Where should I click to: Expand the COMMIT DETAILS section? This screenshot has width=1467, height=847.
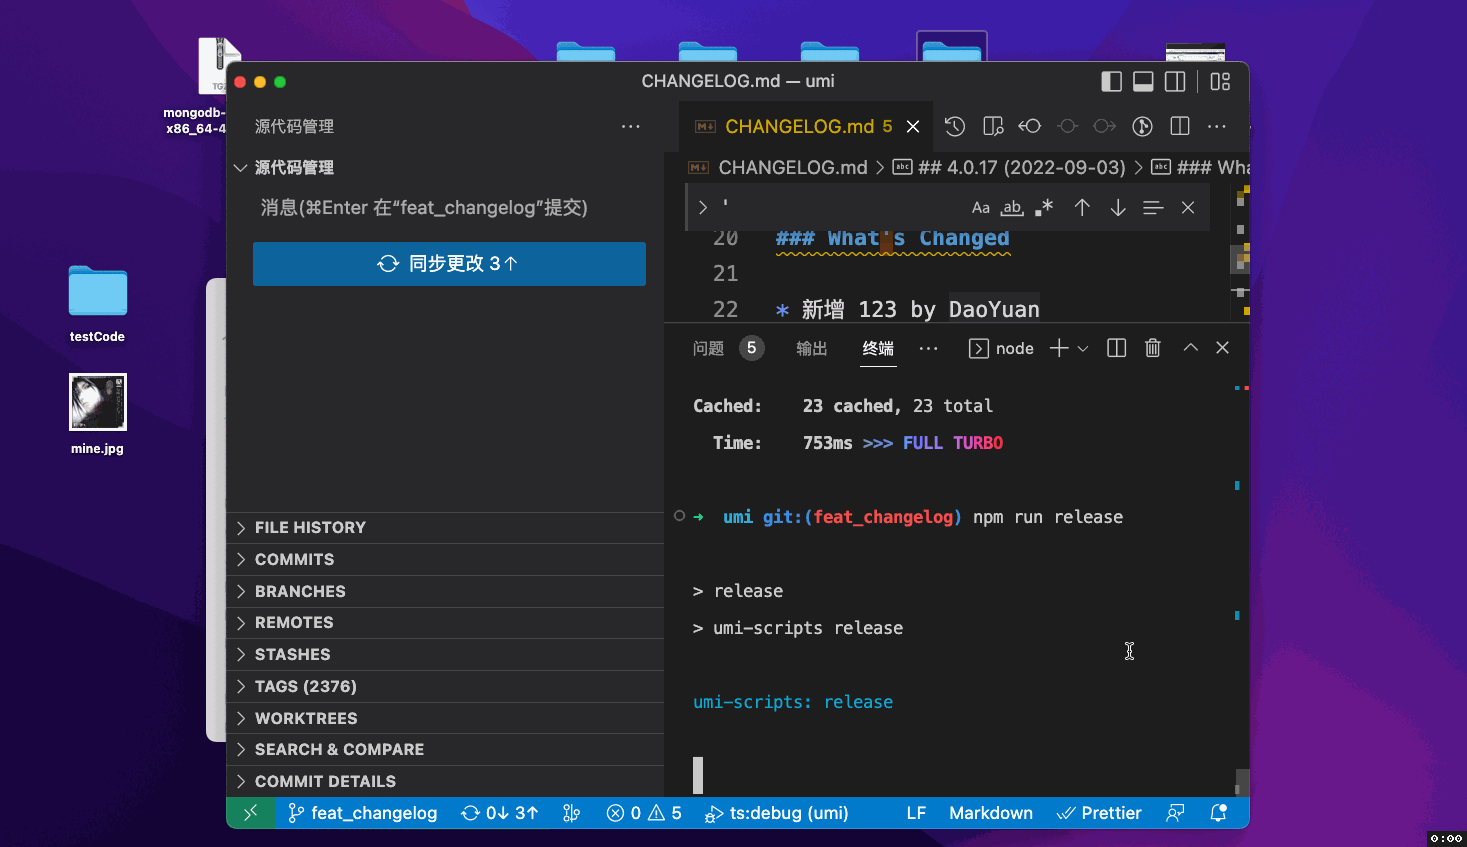(x=445, y=782)
